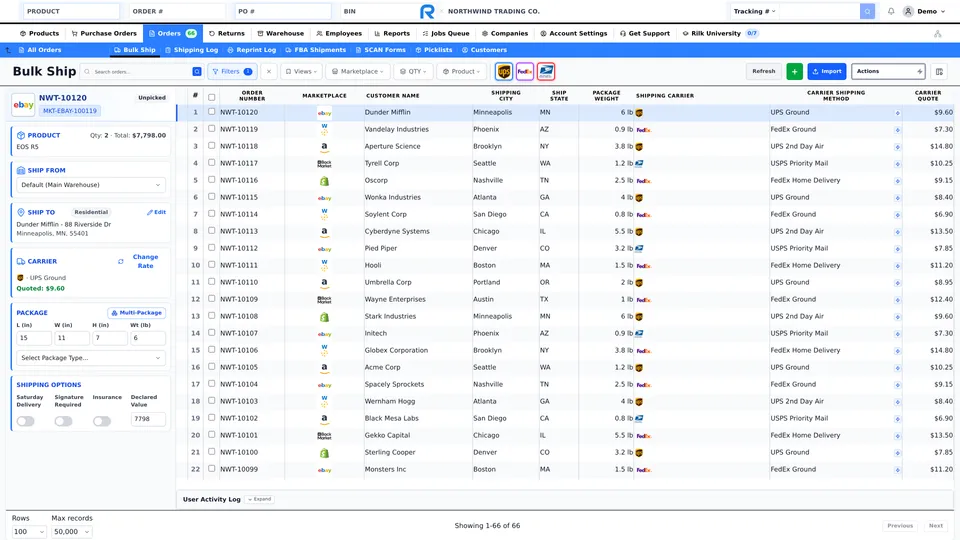This screenshot has width=960, height=540.
Task: Click the carrier refresh rate icon
Action: (121, 261)
